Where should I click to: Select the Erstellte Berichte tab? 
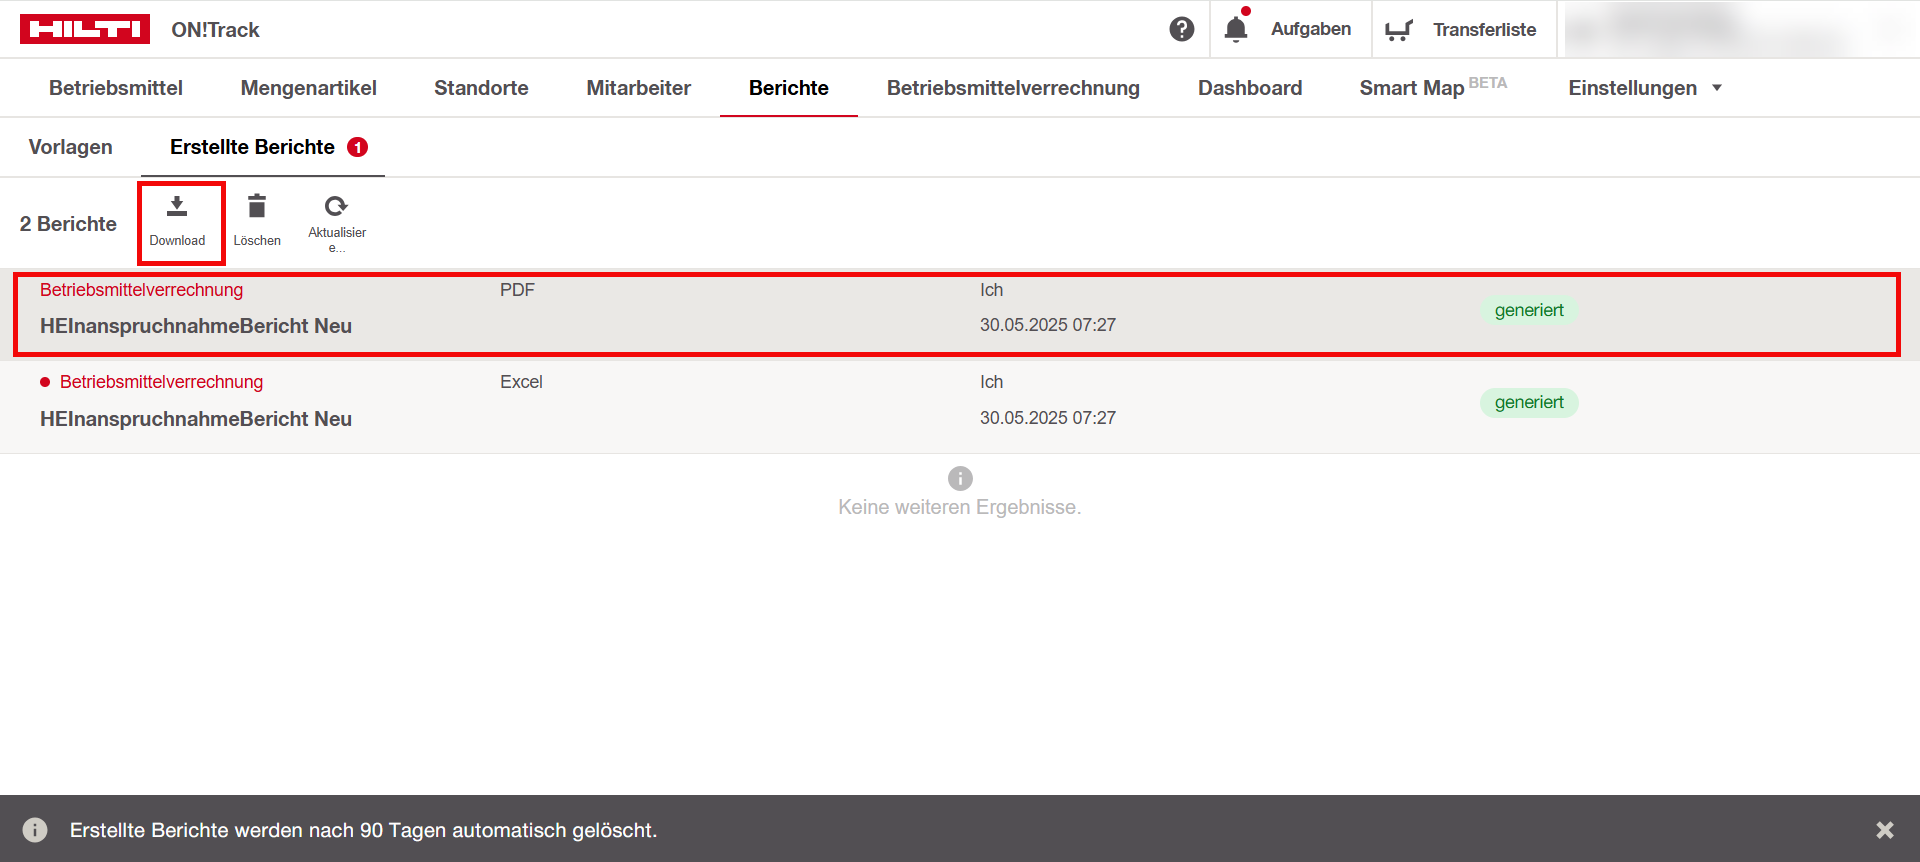click(x=253, y=147)
